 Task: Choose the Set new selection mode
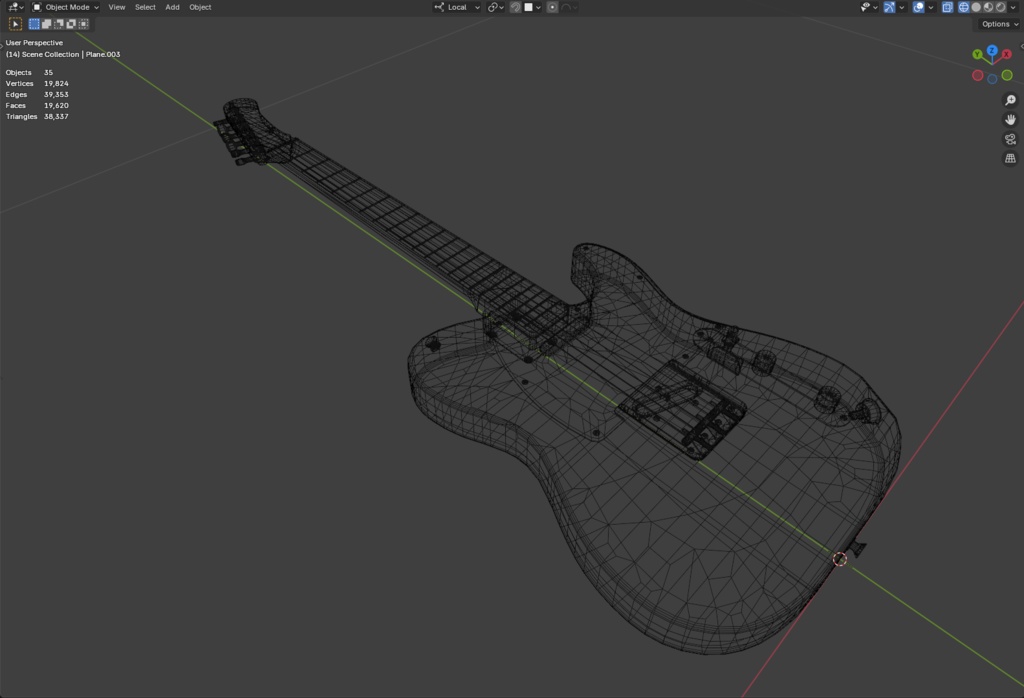point(34,24)
